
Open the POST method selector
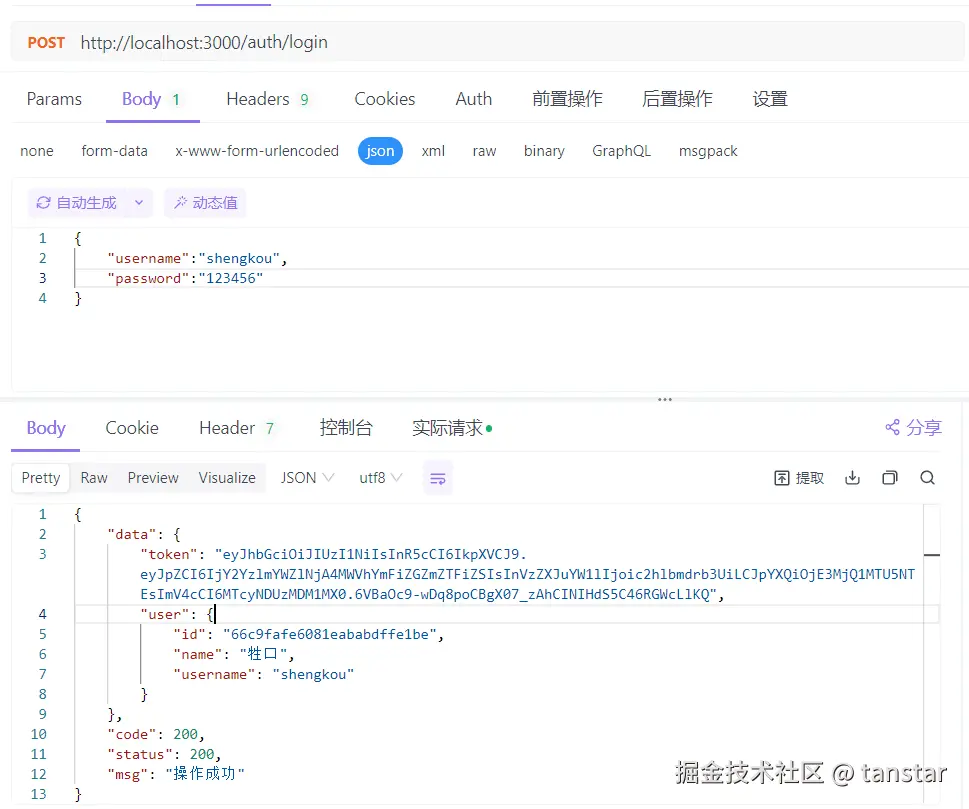click(x=46, y=43)
